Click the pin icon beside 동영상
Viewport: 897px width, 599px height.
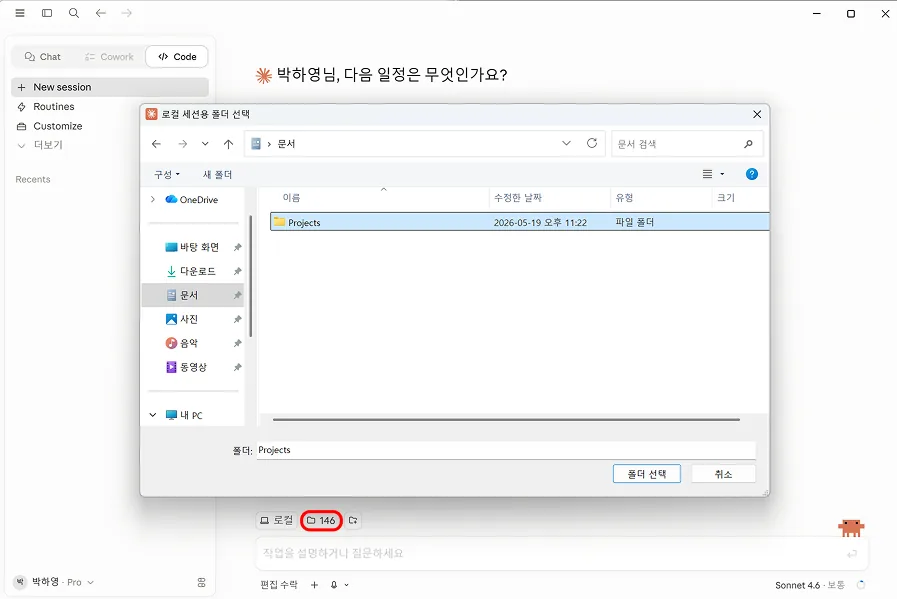(237, 367)
